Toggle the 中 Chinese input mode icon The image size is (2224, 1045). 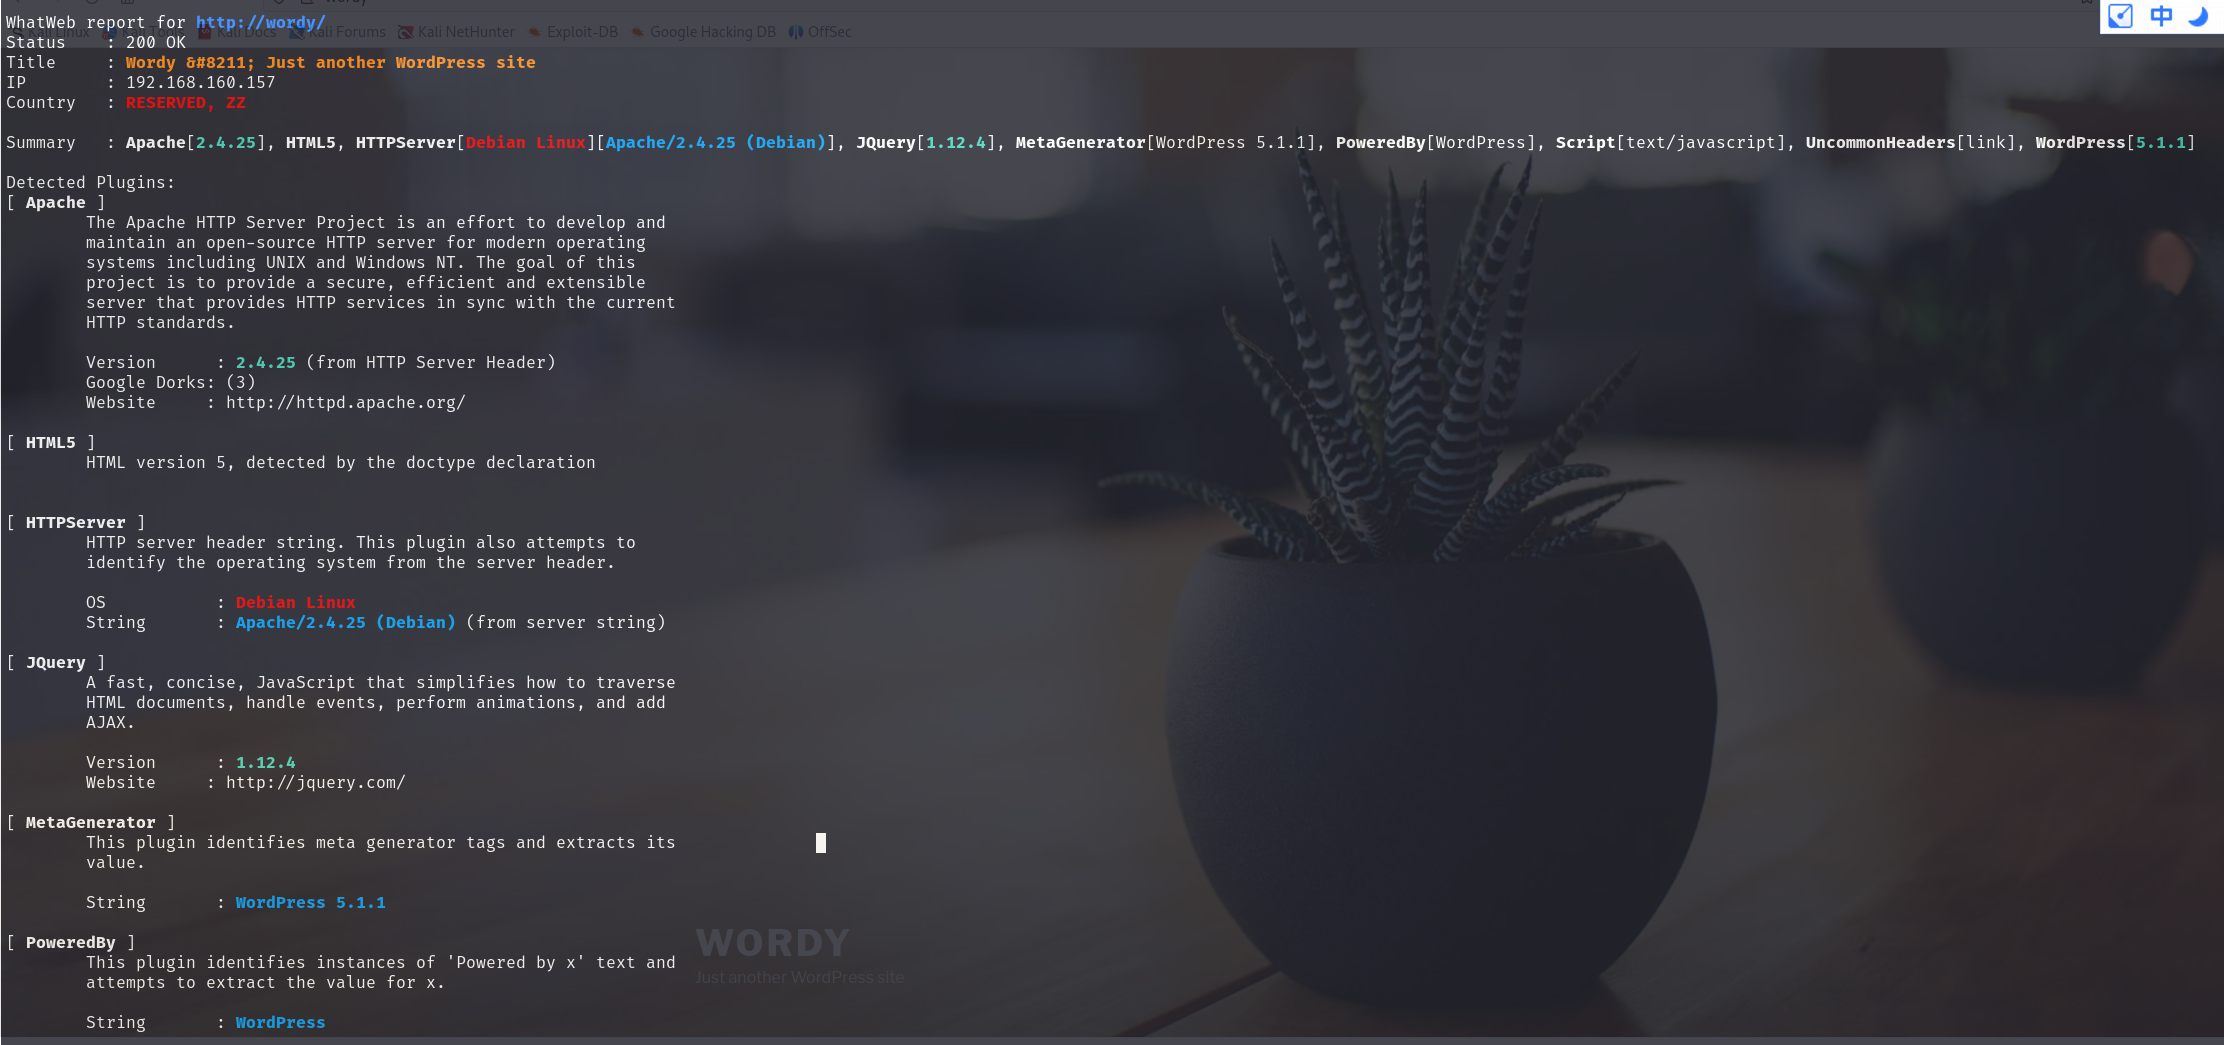pyautogui.click(x=2161, y=16)
